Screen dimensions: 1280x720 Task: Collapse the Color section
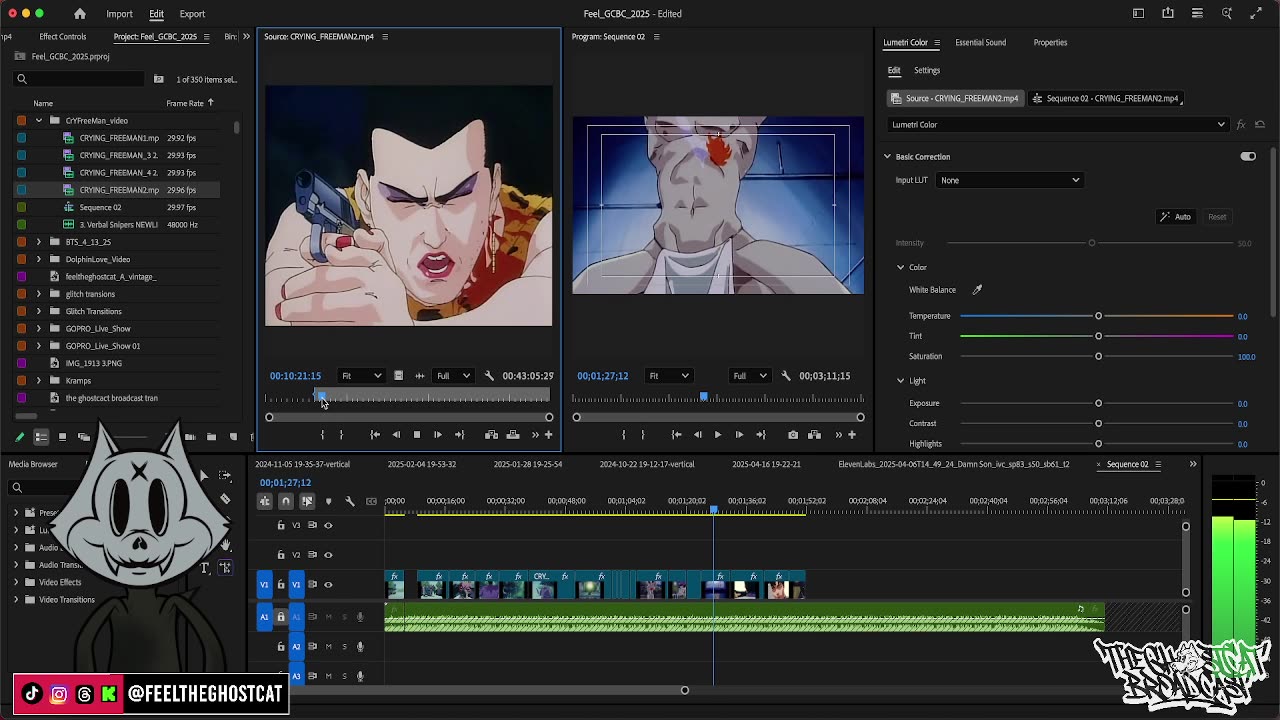900,268
